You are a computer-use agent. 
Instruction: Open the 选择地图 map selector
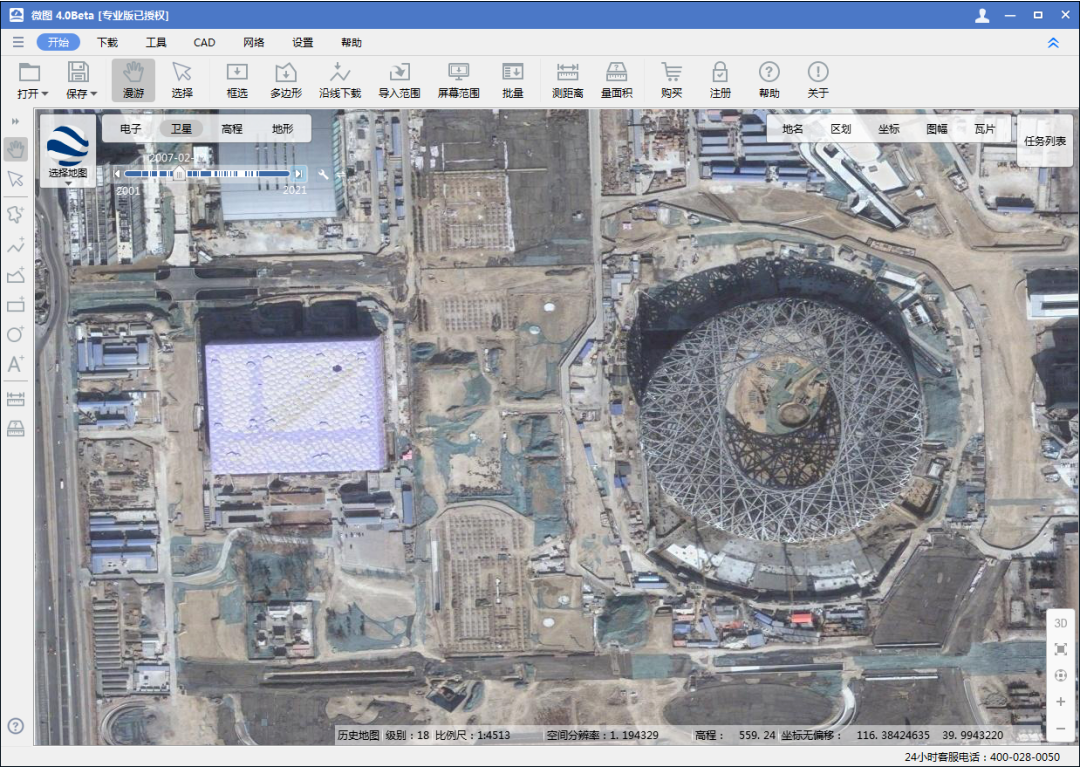(x=68, y=150)
